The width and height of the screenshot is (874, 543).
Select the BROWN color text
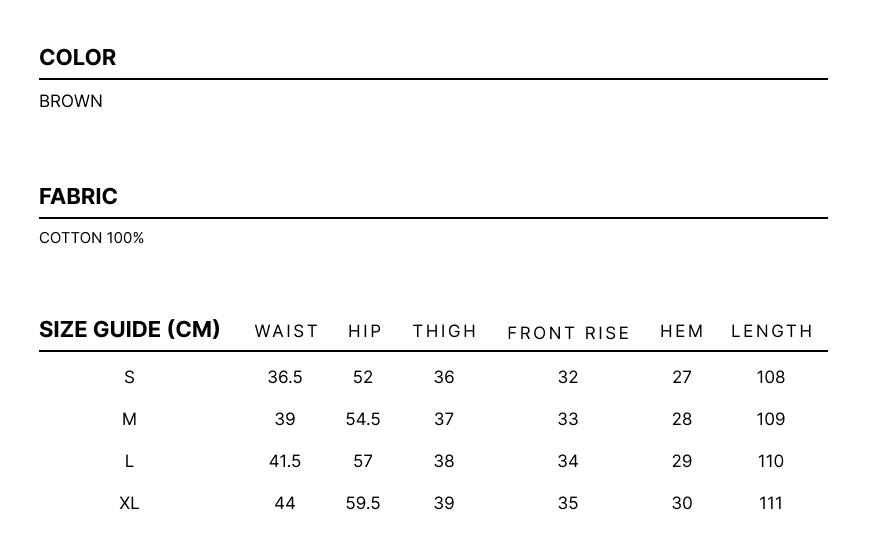(71, 101)
